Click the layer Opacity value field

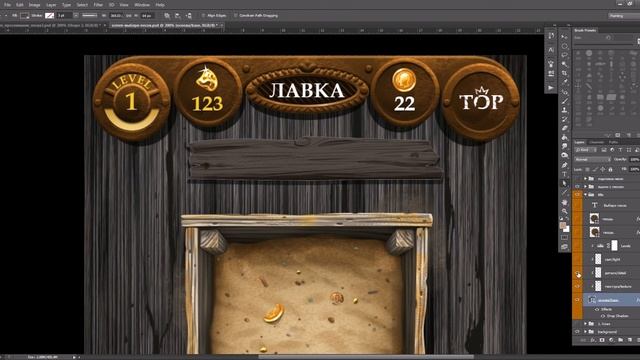tap(634, 160)
